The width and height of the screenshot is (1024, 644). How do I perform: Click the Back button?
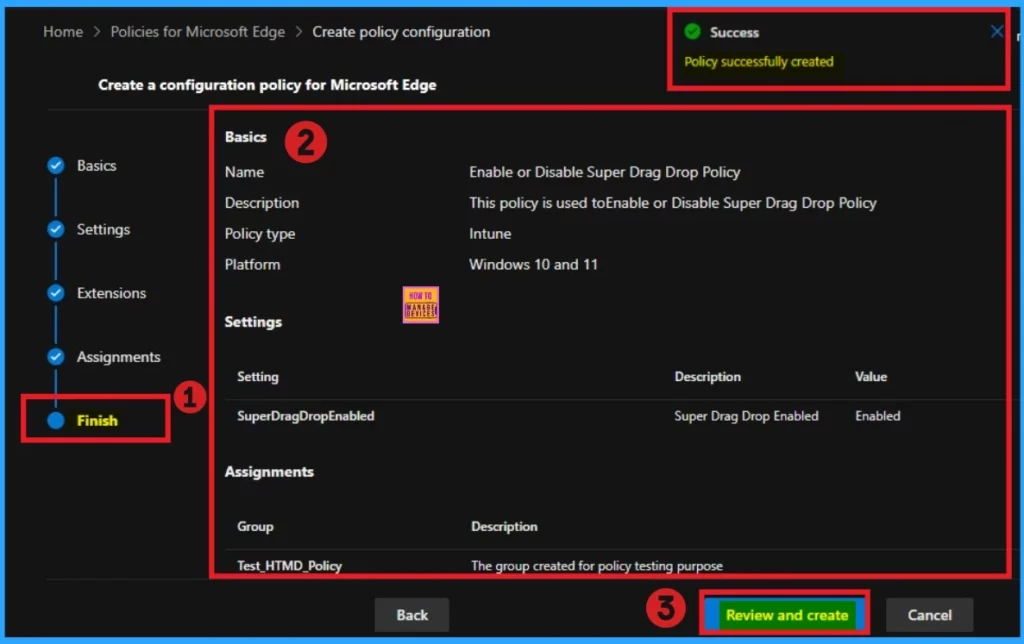pos(412,615)
